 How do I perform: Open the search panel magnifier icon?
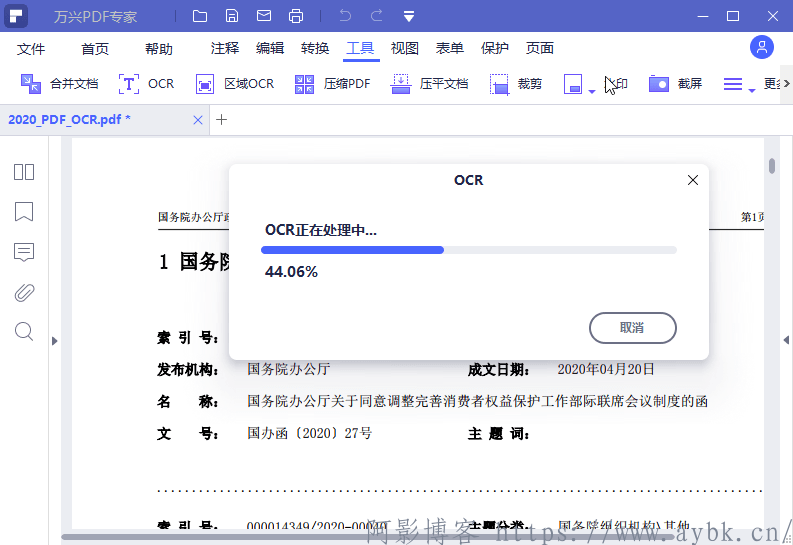[x=24, y=332]
